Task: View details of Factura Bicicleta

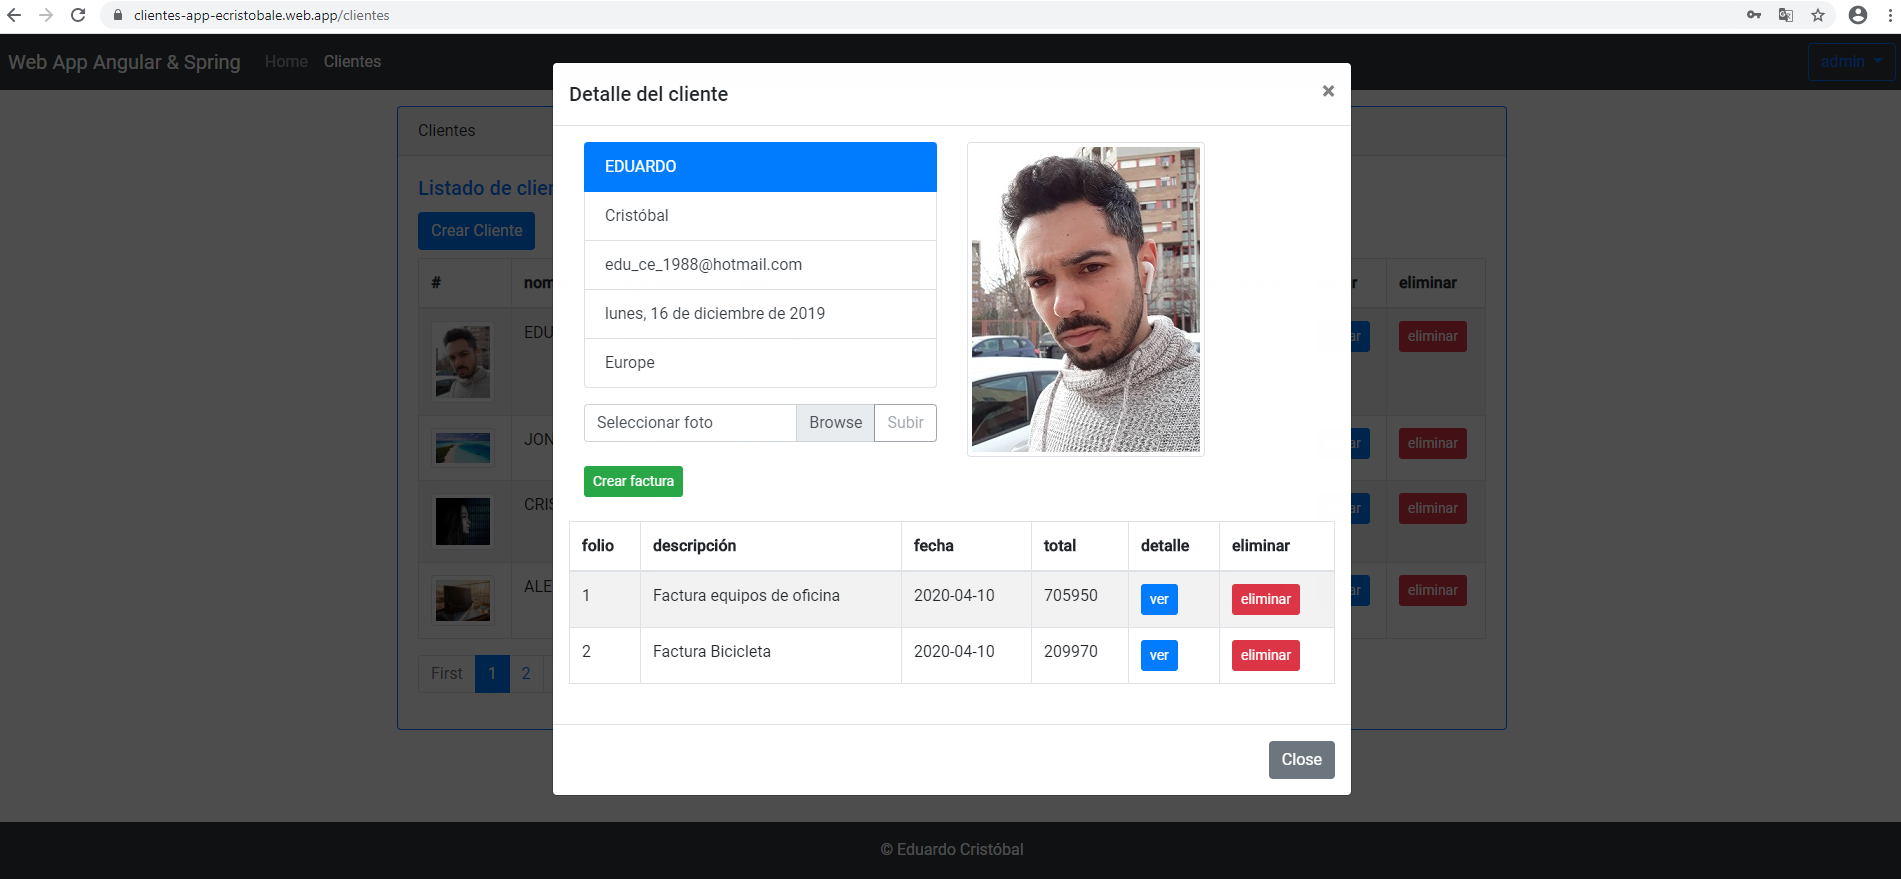Action: click(x=1159, y=656)
